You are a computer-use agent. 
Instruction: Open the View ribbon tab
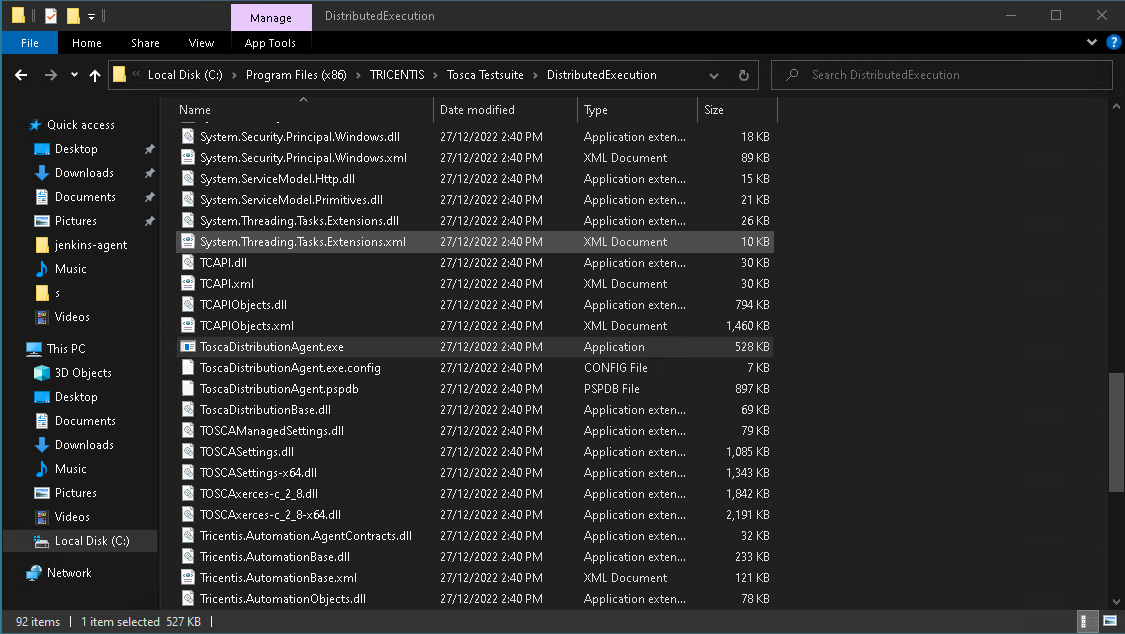(x=201, y=43)
